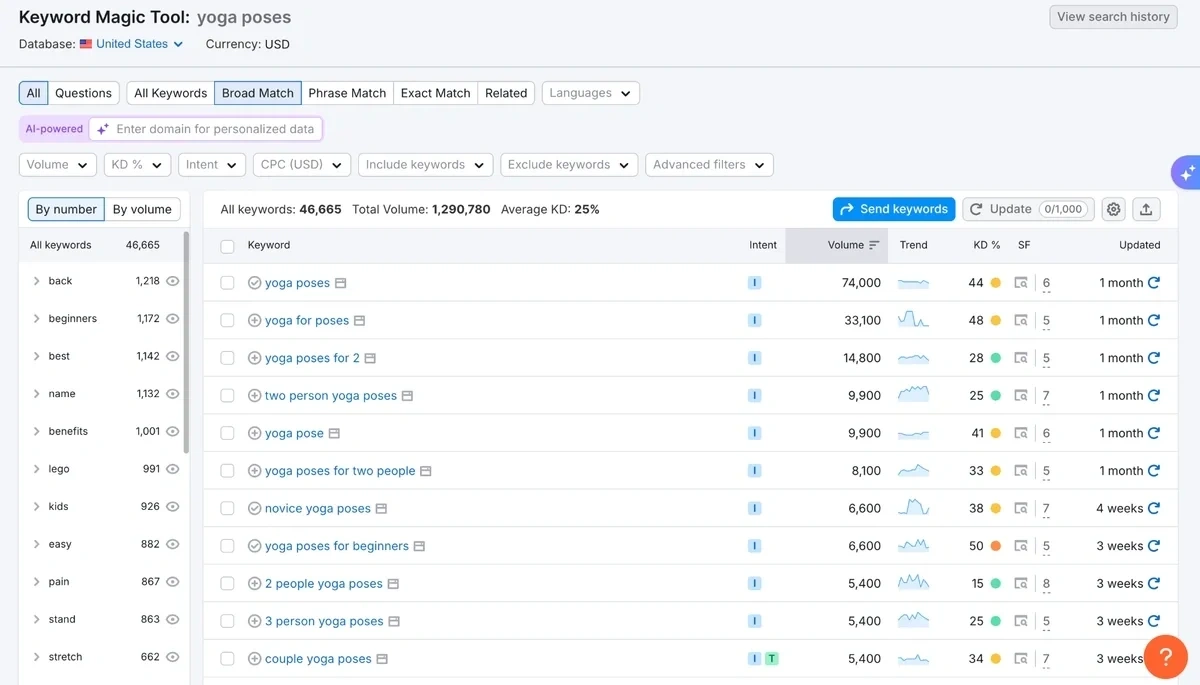
Task: Open the Volume filter dropdown
Action: pyautogui.click(x=57, y=164)
